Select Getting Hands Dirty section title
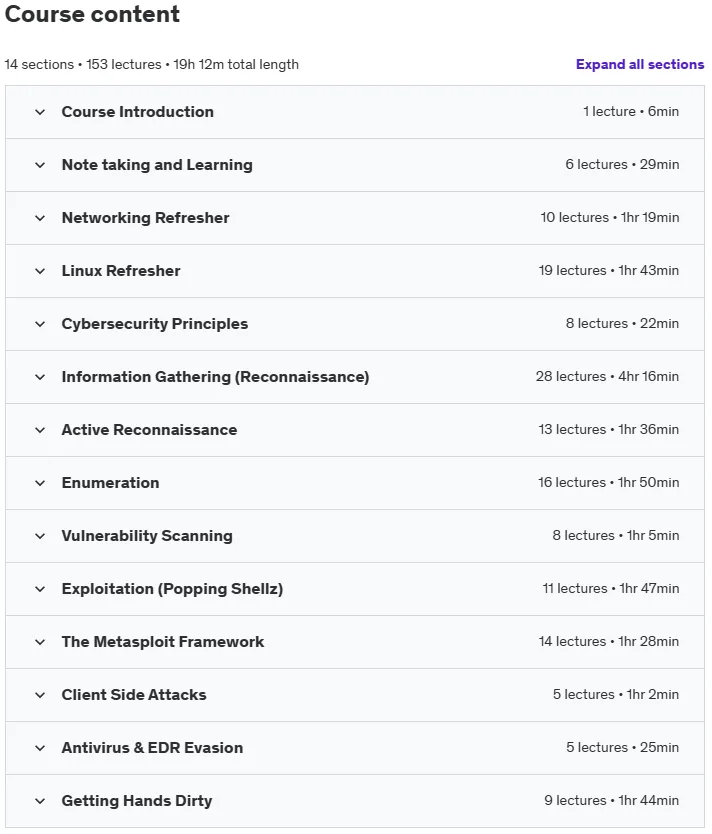The width and height of the screenshot is (712, 834). 137,800
